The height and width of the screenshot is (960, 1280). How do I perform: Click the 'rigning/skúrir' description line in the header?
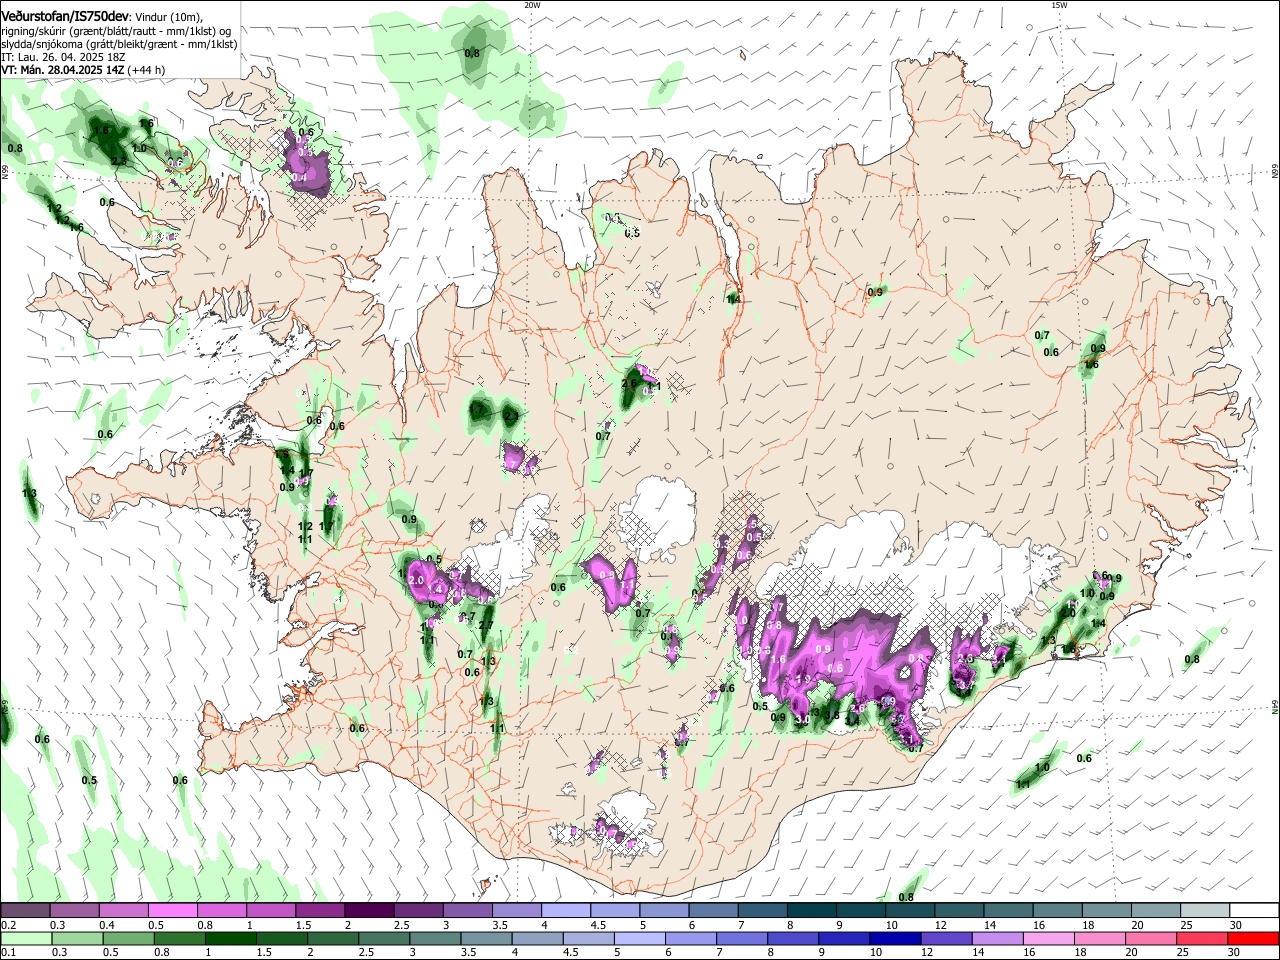pos(116,30)
